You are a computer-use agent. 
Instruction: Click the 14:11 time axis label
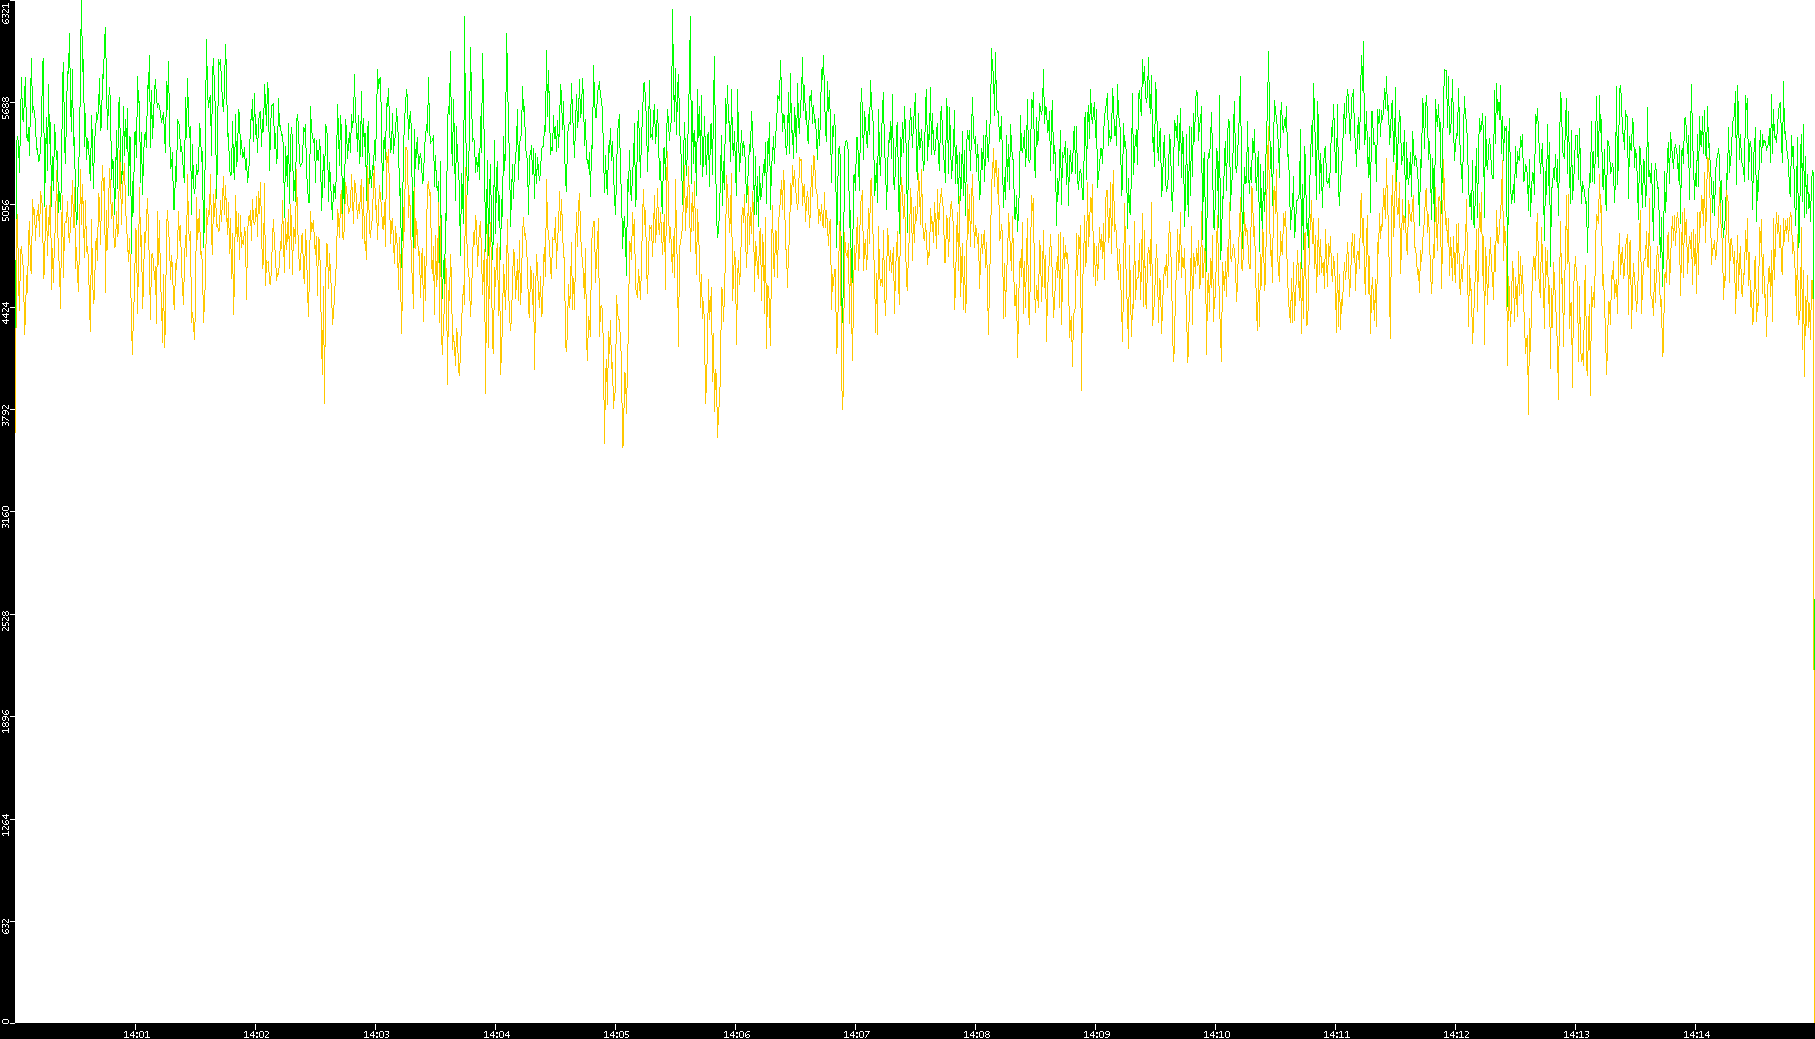[x=1336, y=1033]
